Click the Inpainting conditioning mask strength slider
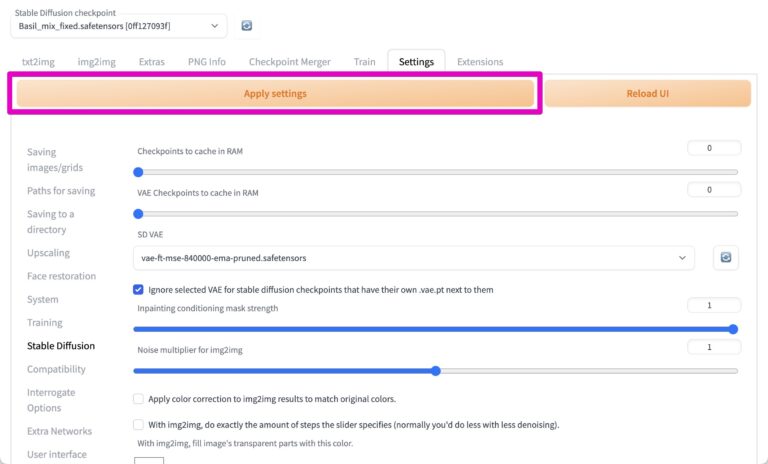This screenshot has height=464, width=768. tap(435, 329)
